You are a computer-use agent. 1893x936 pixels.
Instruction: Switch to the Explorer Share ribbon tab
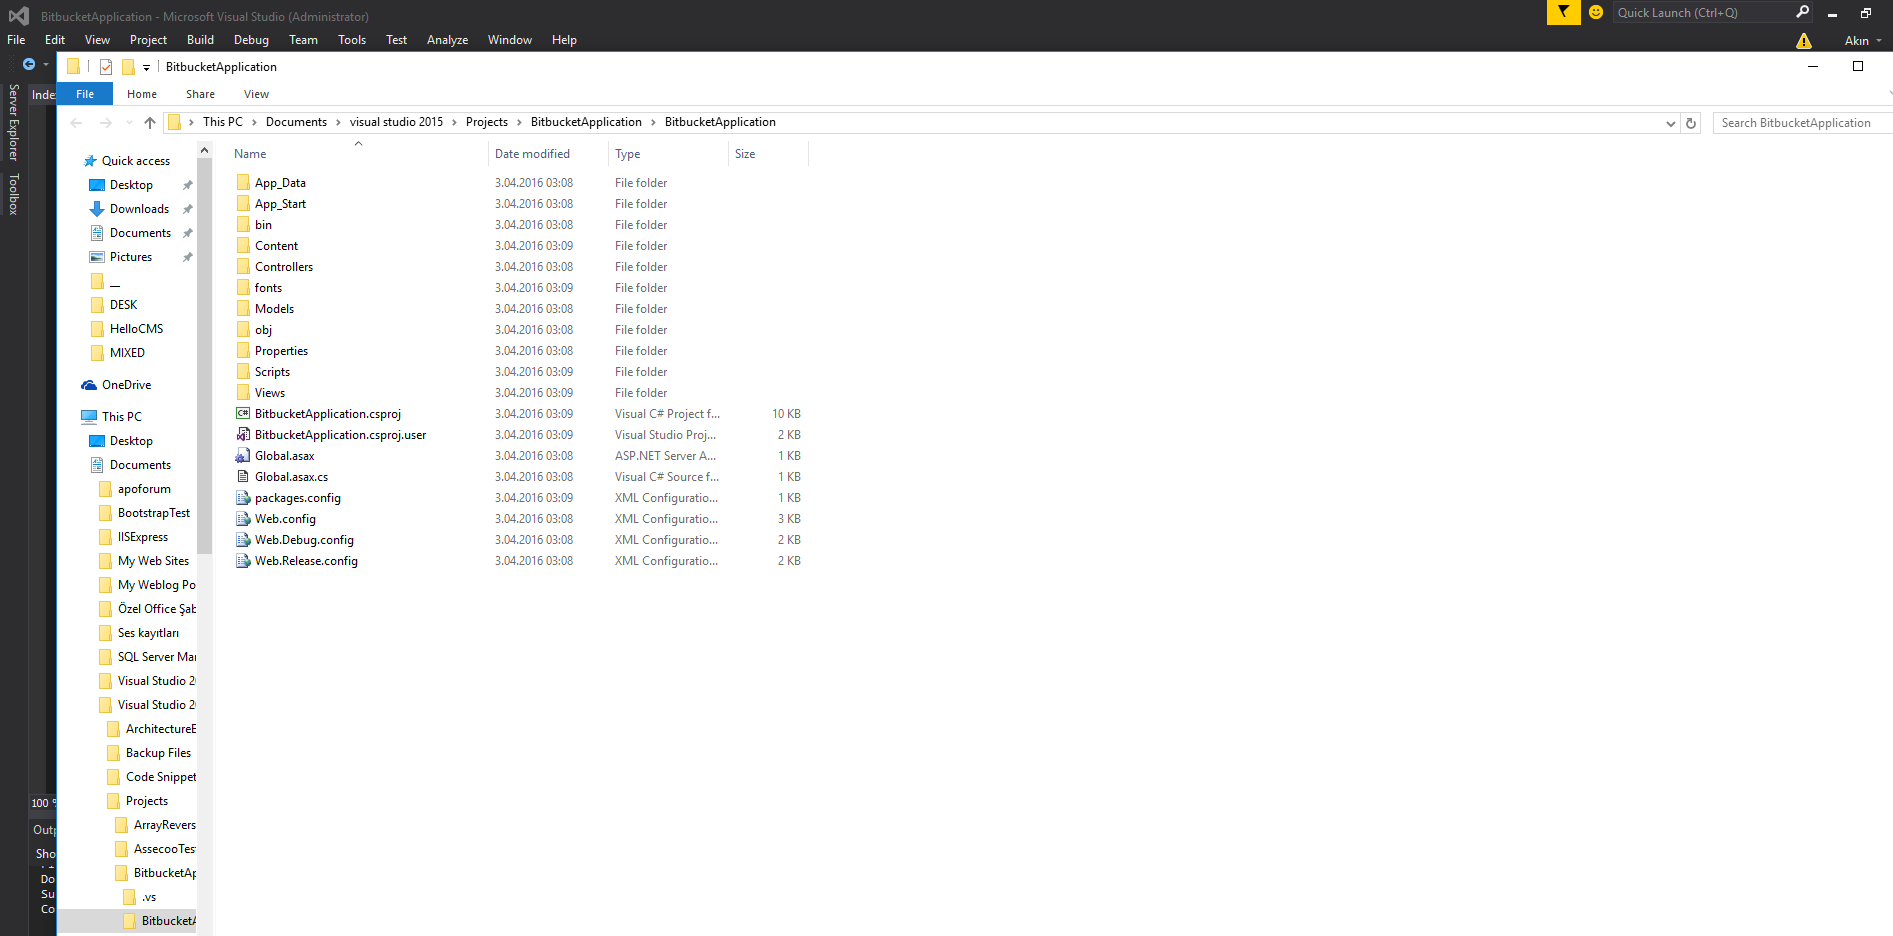coord(200,94)
